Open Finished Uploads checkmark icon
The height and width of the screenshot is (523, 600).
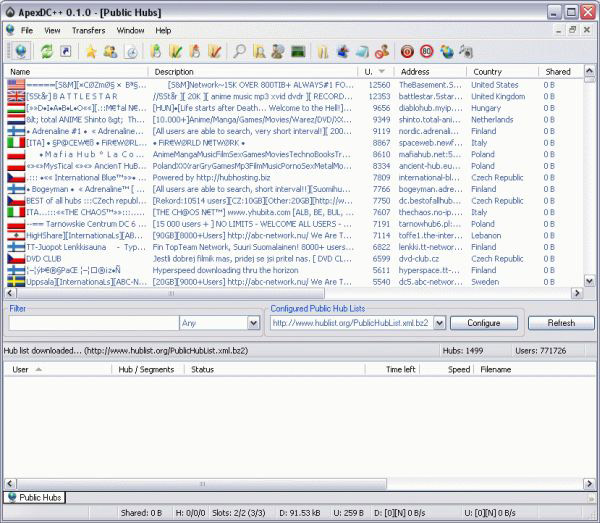[x=215, y=52]
